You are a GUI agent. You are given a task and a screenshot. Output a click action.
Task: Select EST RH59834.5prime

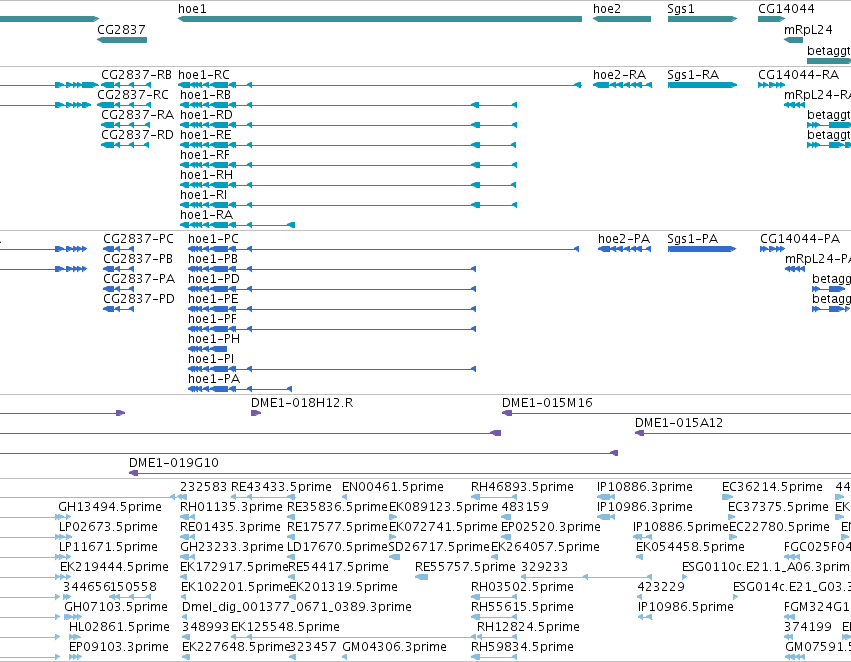[x=522, y=647]
